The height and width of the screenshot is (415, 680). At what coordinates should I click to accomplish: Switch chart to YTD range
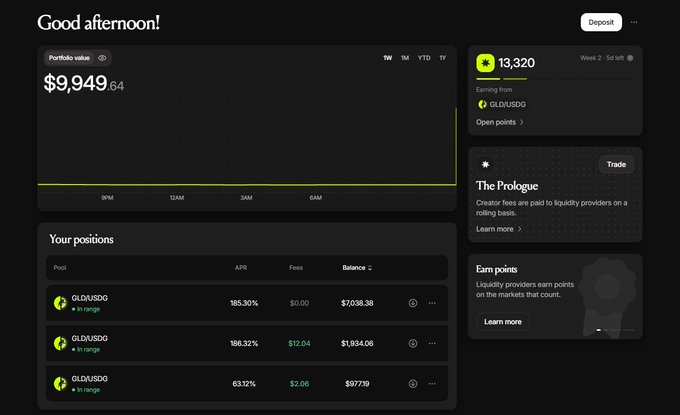424,58
